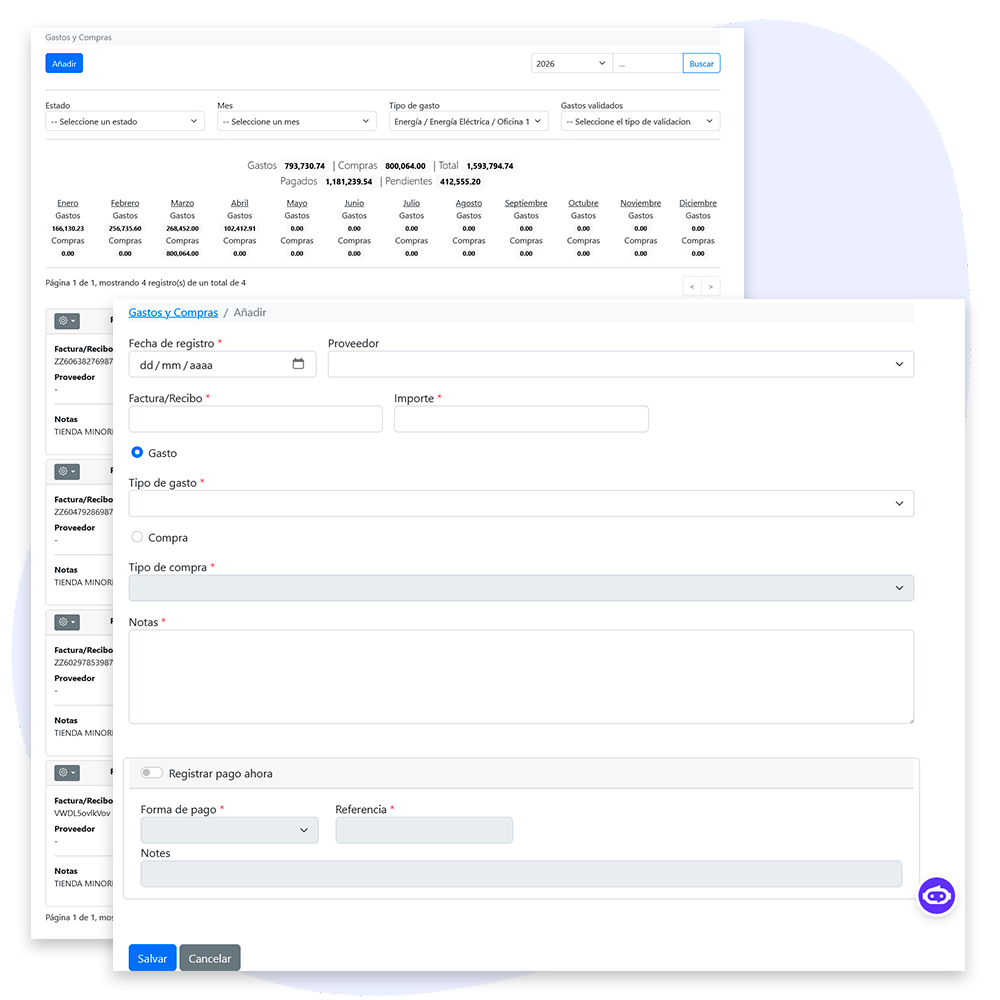Open the 2026 year selector

click(x=571, y=64)
